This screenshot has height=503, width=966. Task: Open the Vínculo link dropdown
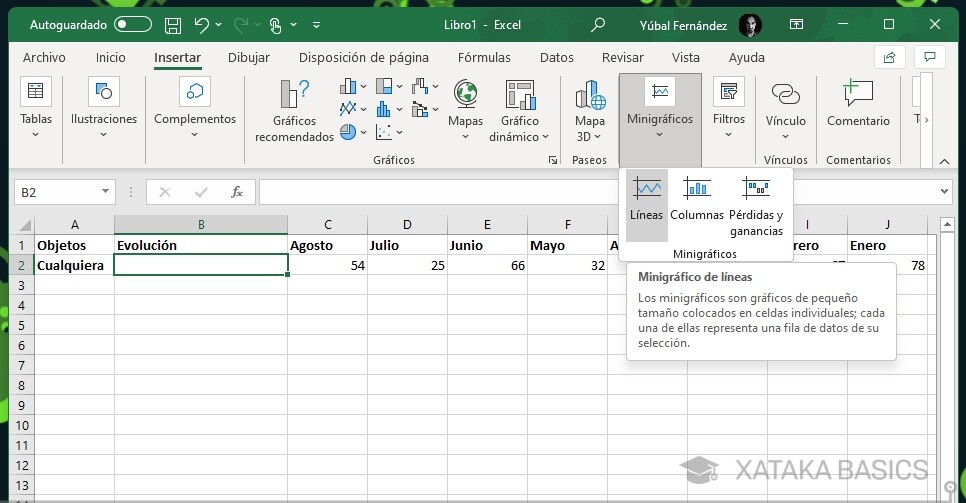coord(785,111)
